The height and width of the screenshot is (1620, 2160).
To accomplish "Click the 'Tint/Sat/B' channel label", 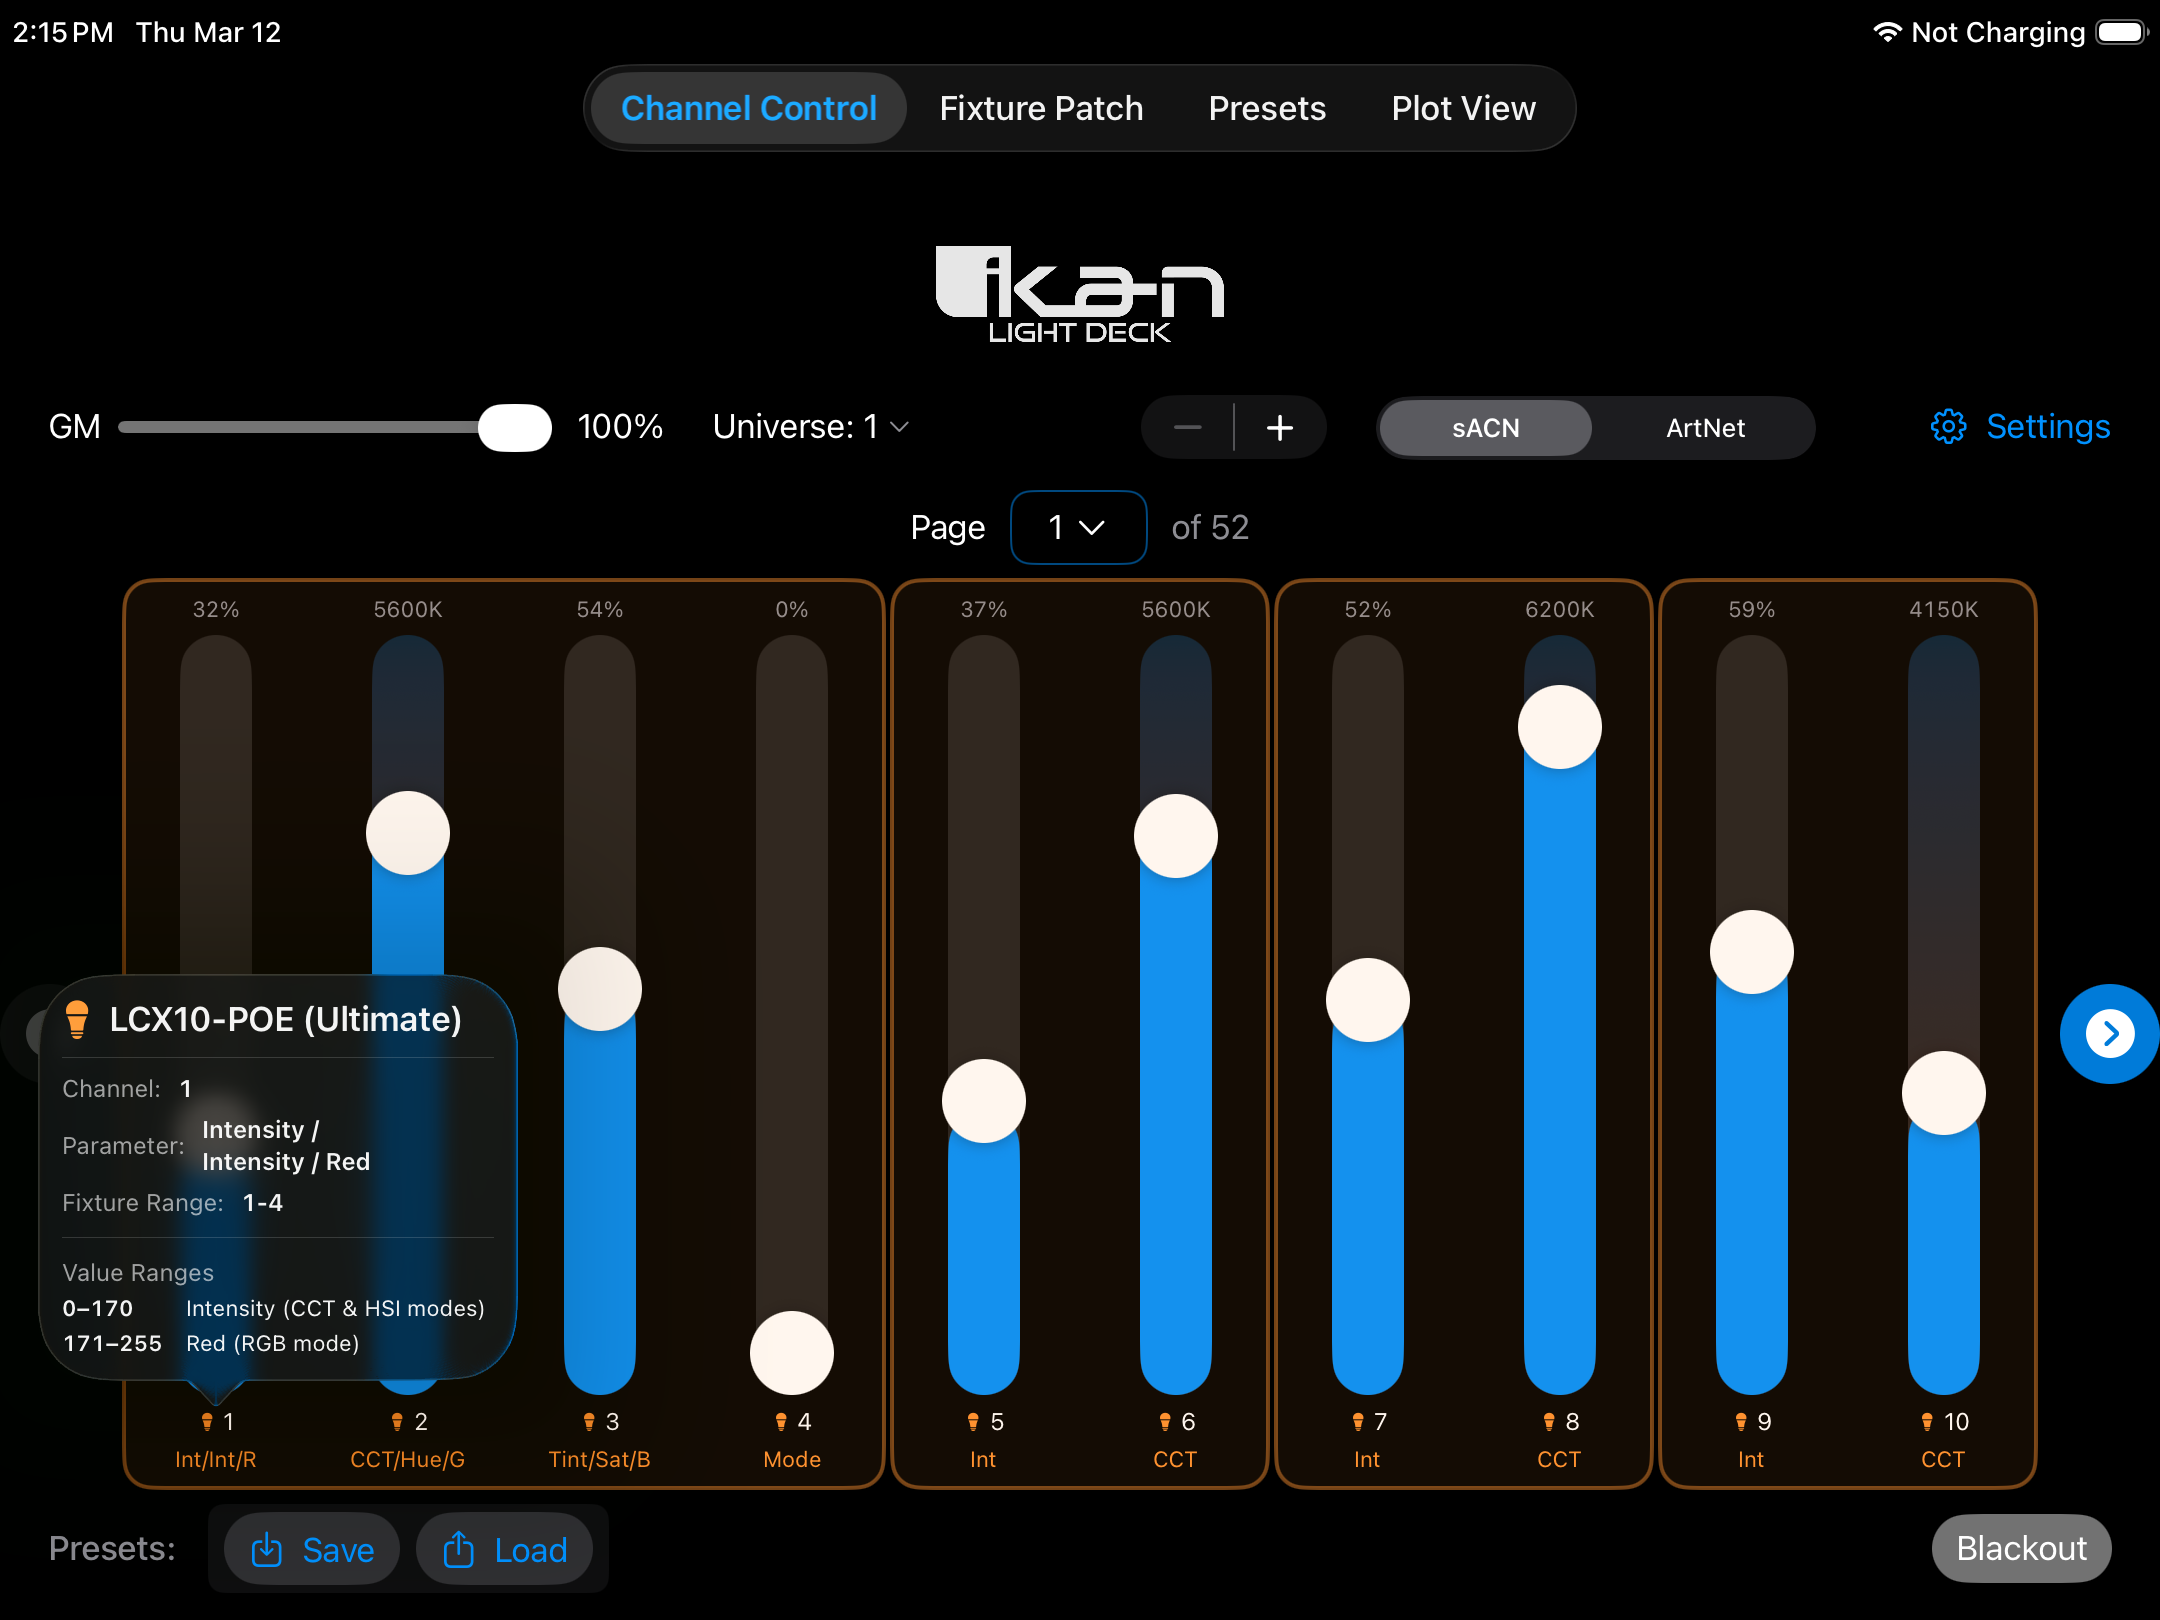I will click(600, 1459).
